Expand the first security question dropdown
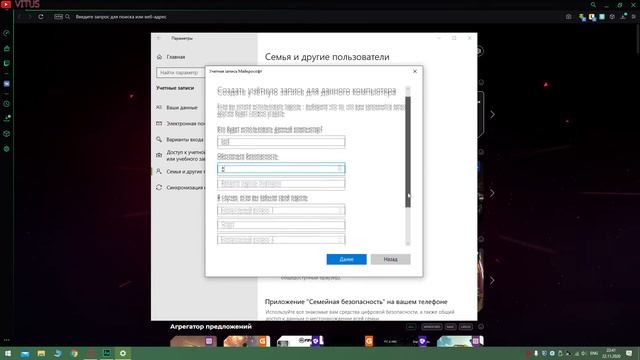This screenshot has height=360, width=640. [281, 211]
